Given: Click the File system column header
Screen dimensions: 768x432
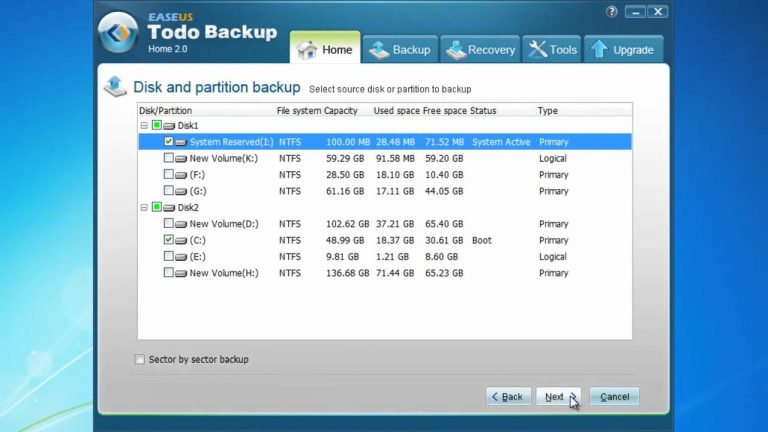Looking at the screenshot, I should [299, 111].
